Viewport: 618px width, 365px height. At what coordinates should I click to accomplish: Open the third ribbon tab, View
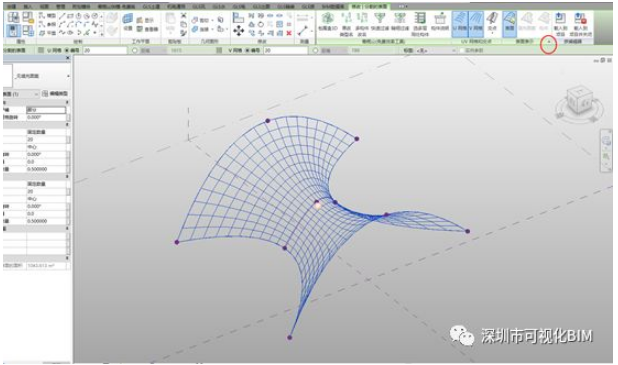(44, 6)
